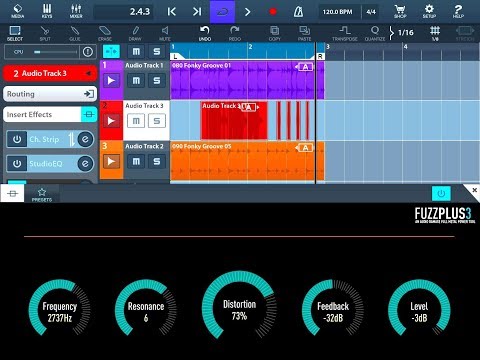
Task: Open the Mixer panel
Action: (76, 11)
